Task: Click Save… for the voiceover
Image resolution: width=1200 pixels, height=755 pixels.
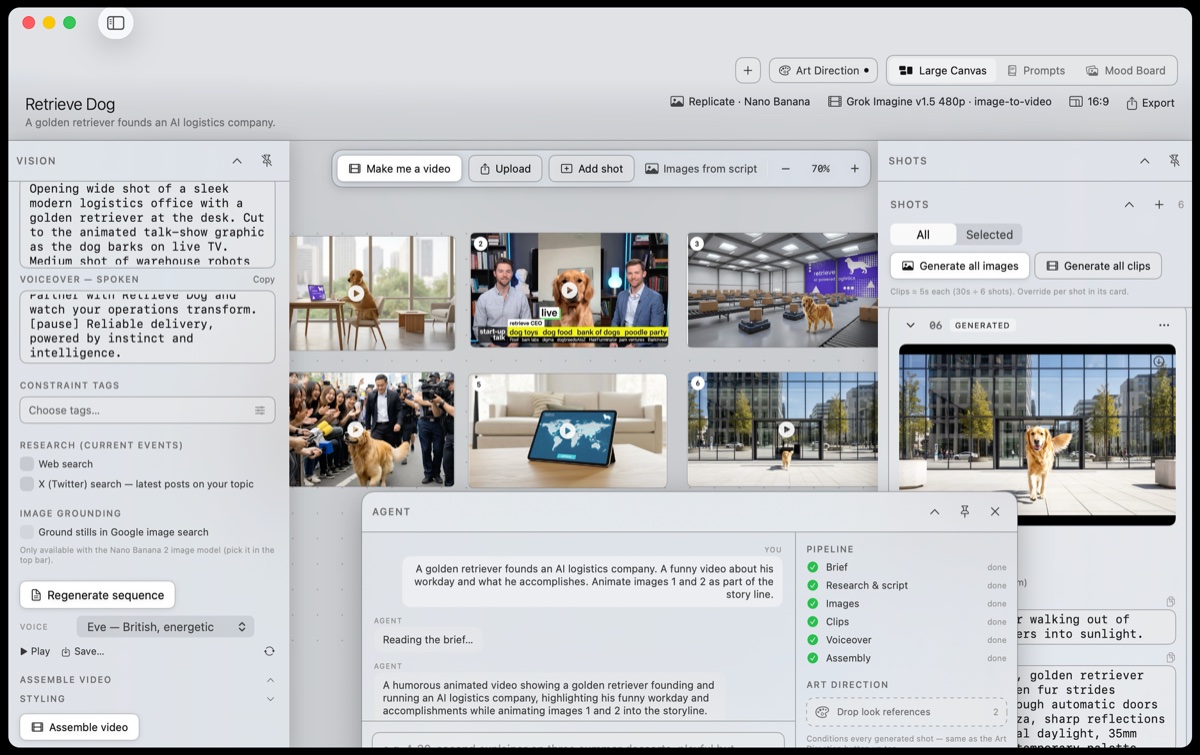Action: 82,651
